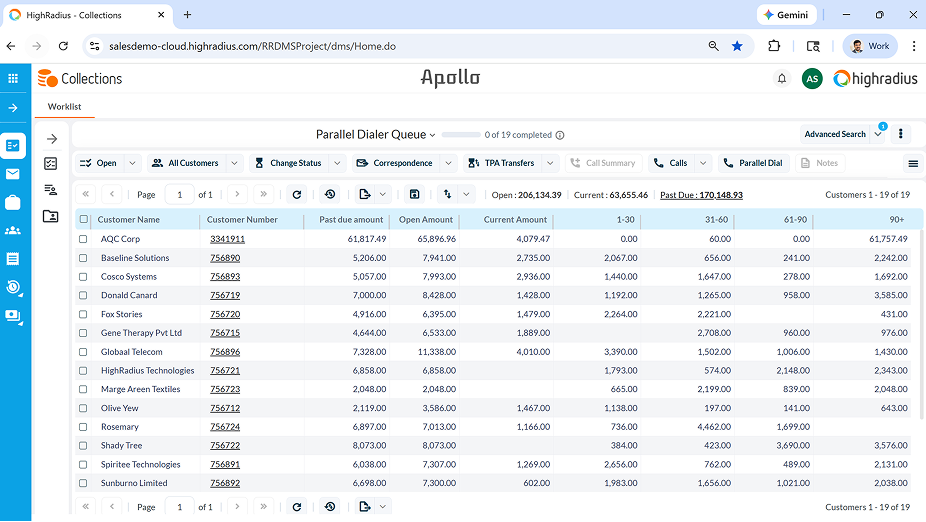
Task: Open the Correspondence dropdown arrow
Action: click(x=448, y=163)
